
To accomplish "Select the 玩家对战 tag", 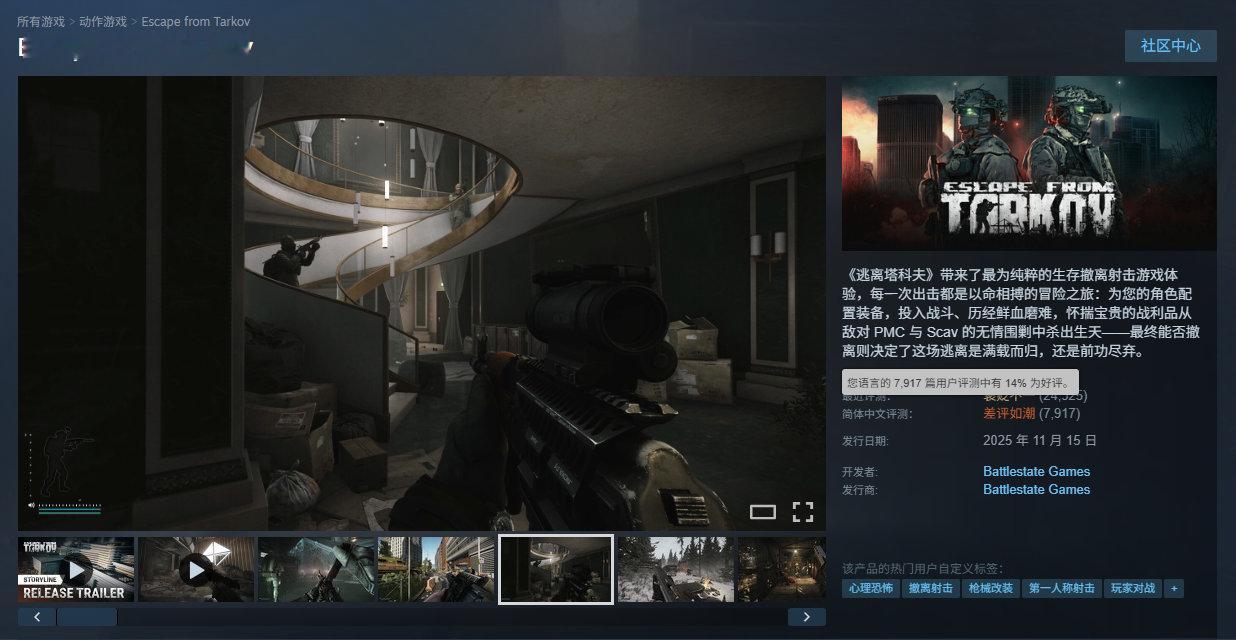I will click(1133, 588).
